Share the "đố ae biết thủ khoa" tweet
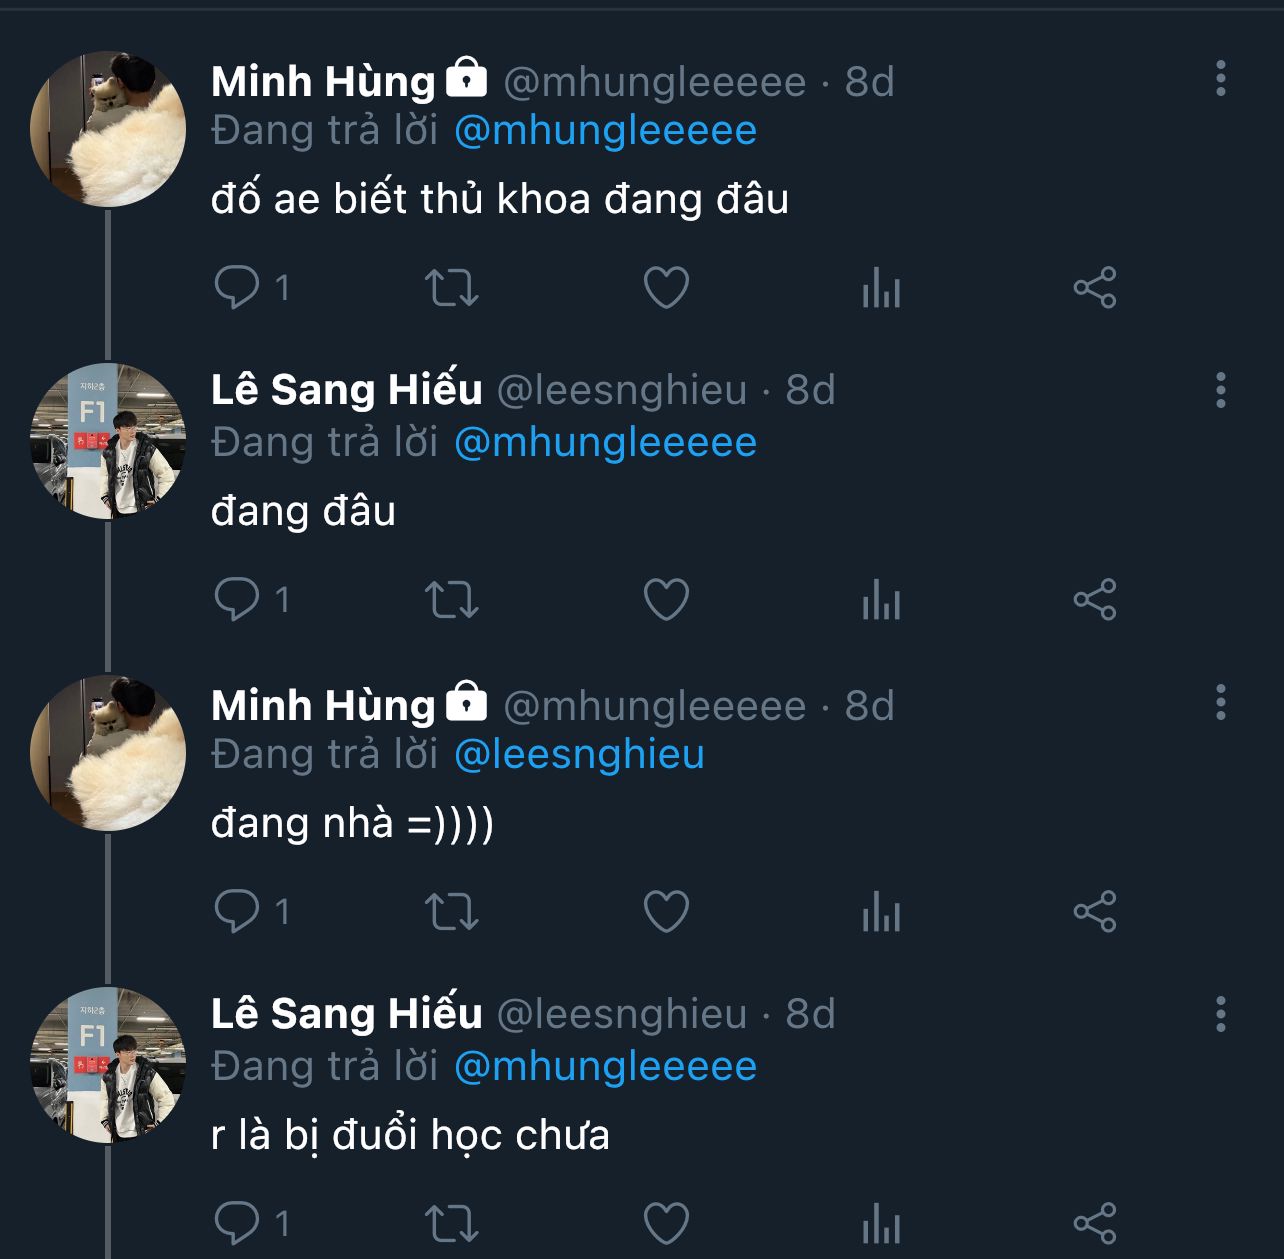Screen dimensions: 1284x1259 (1094, 288)
